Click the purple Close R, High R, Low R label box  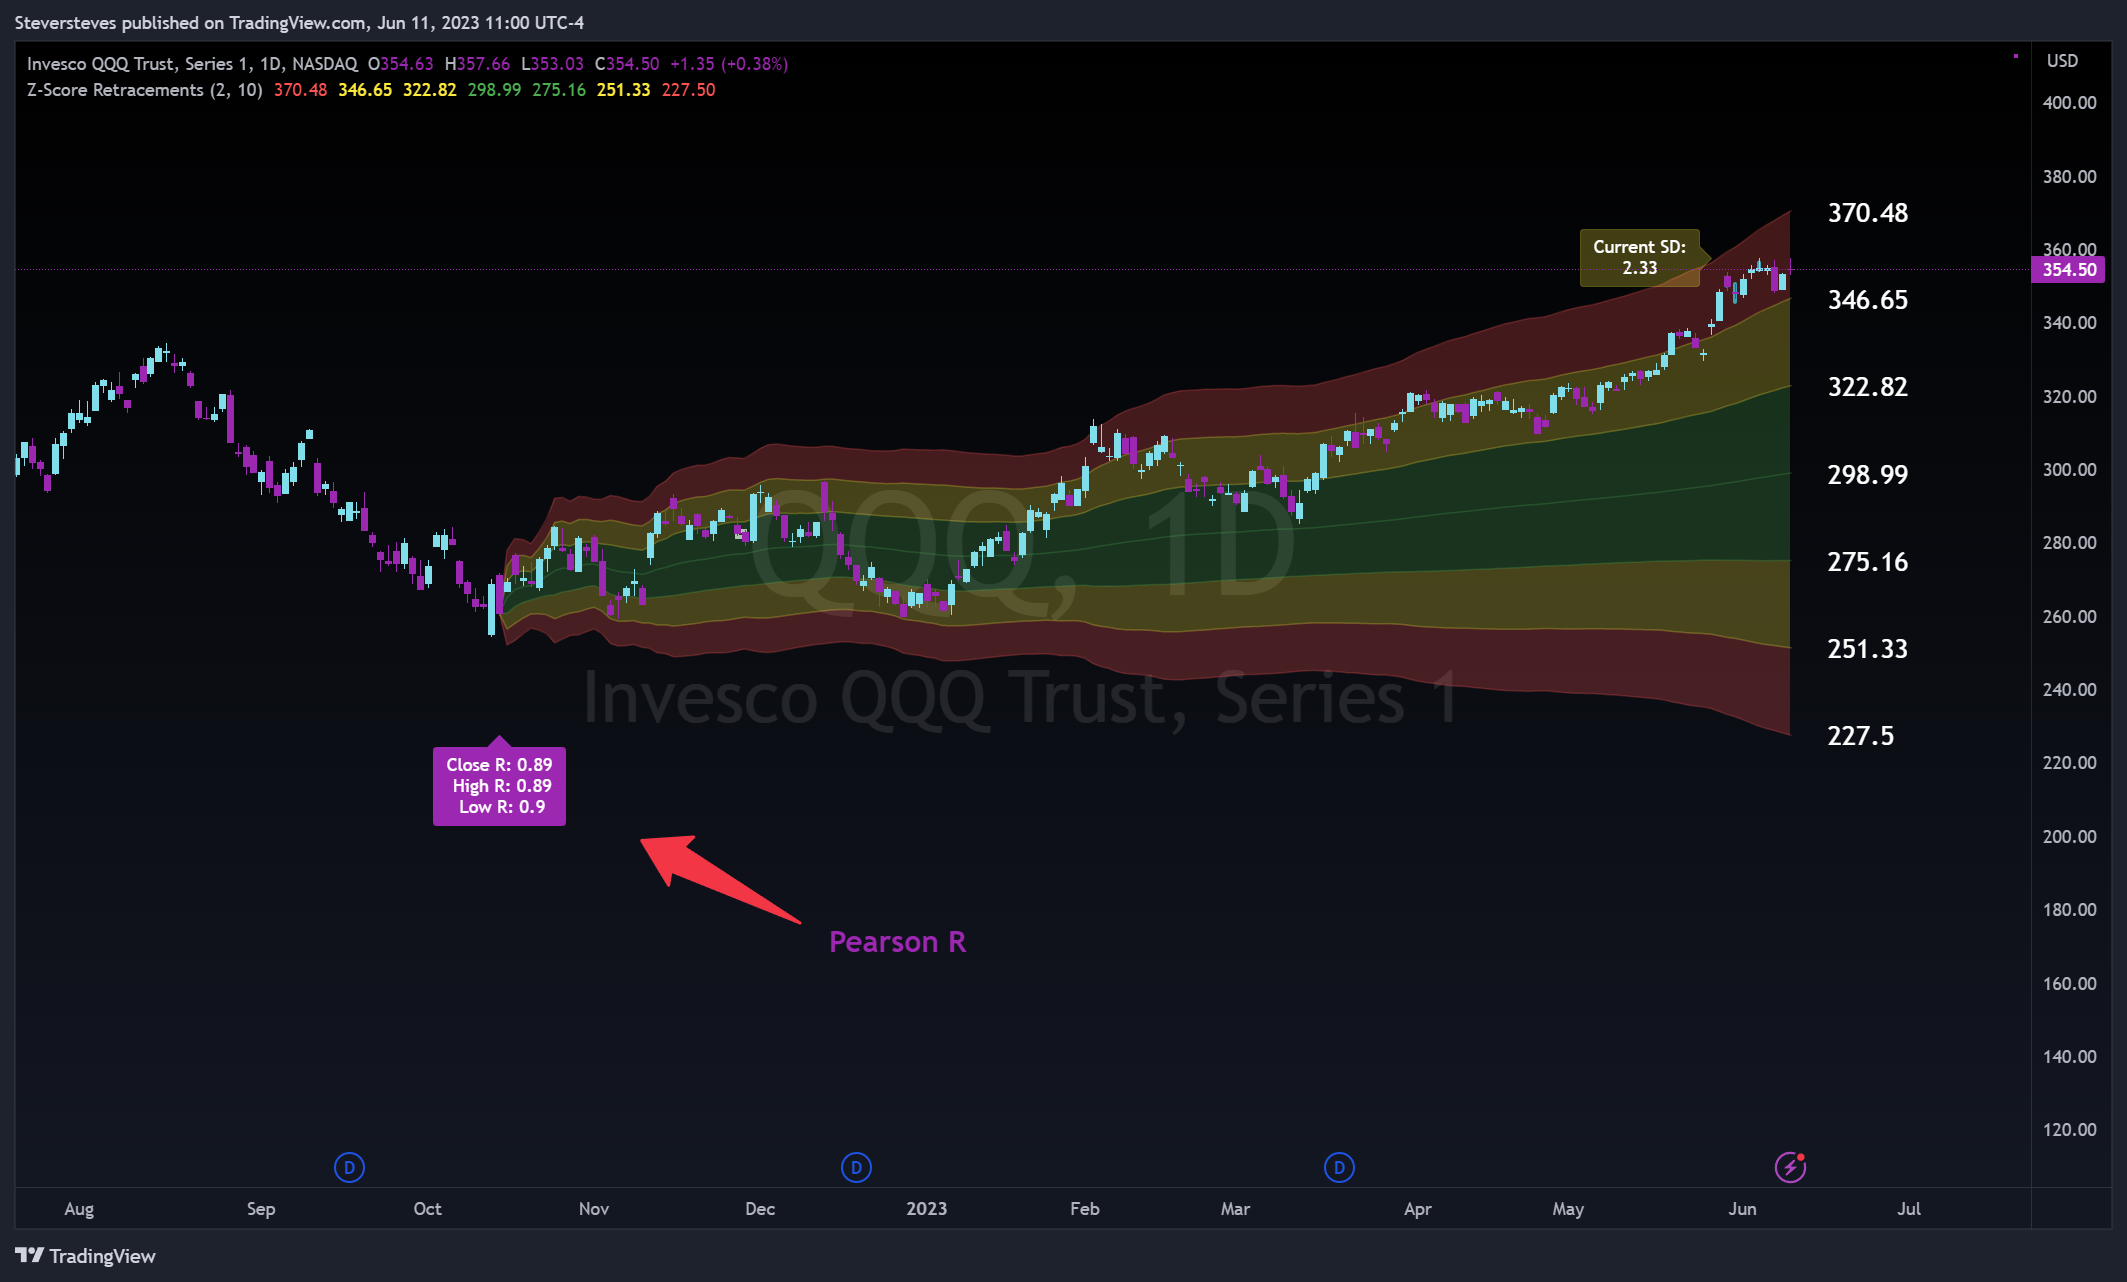pos(499,786)
